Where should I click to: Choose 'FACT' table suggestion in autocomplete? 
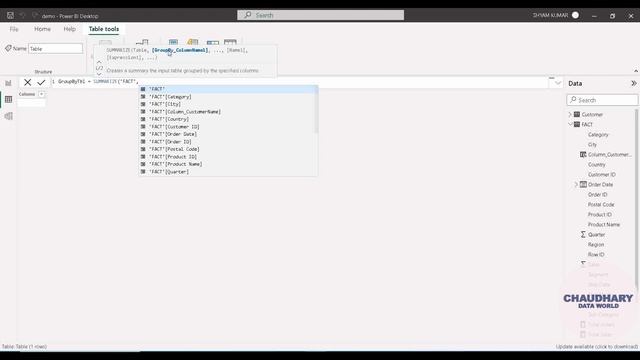228,89
